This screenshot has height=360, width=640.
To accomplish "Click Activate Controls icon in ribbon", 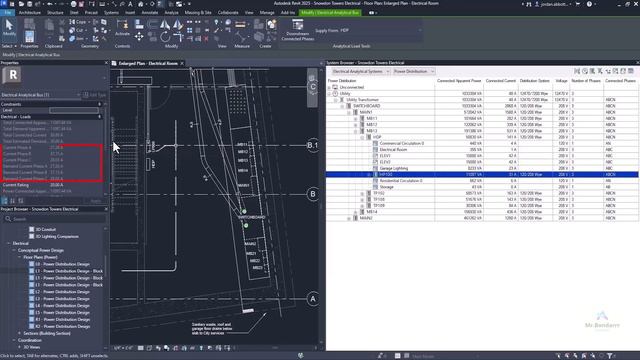I will 122,26.
